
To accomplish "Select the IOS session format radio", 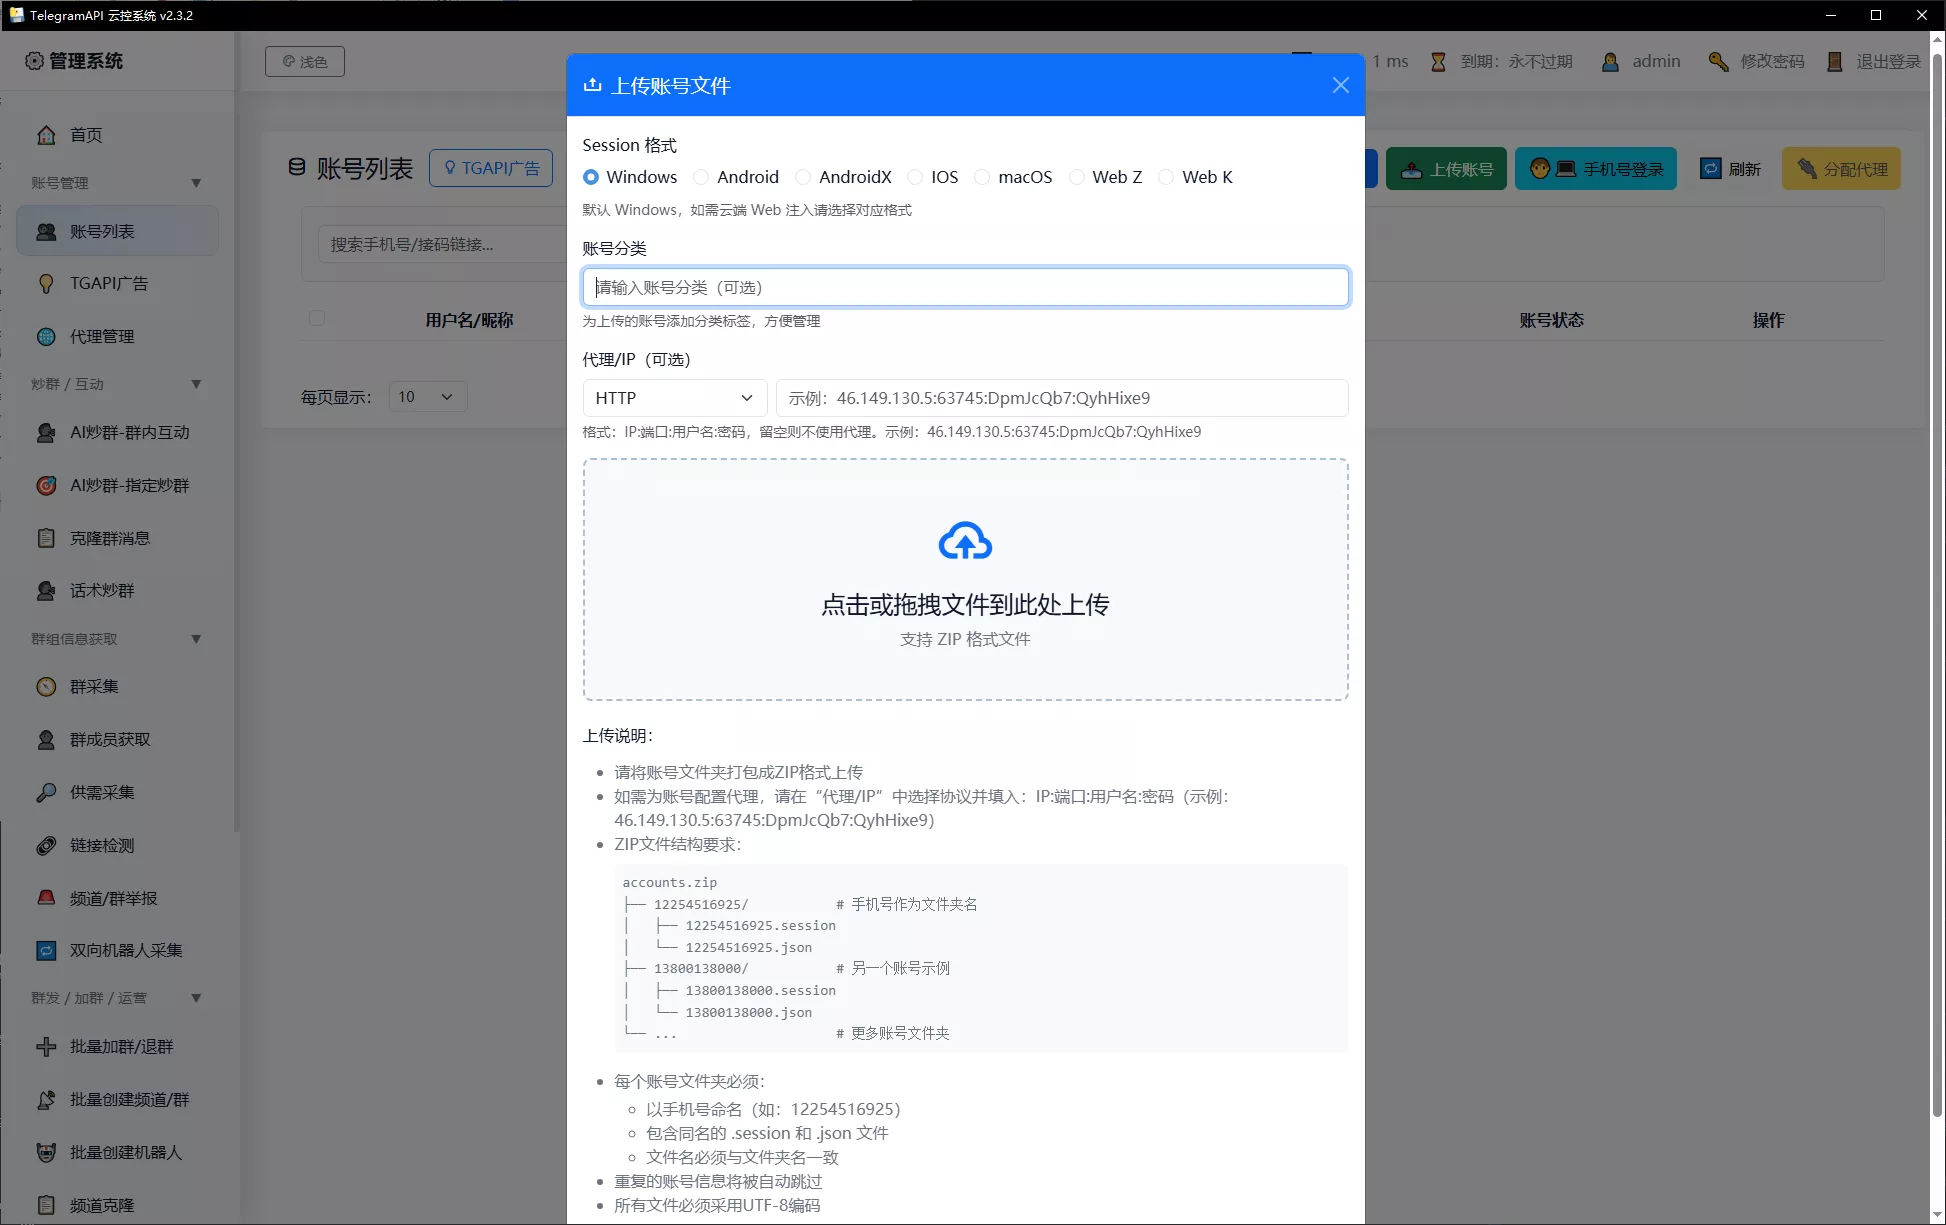I will tap(915, 177).
